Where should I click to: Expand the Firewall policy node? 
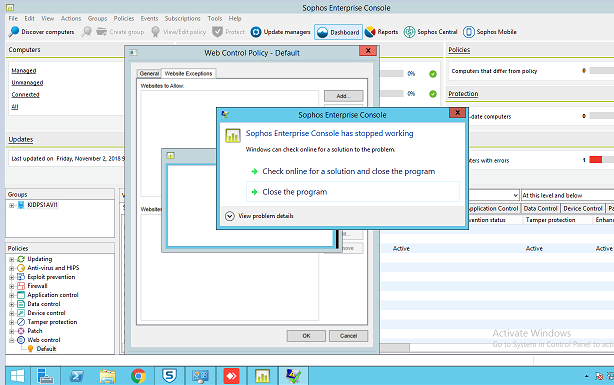point(12,286)
